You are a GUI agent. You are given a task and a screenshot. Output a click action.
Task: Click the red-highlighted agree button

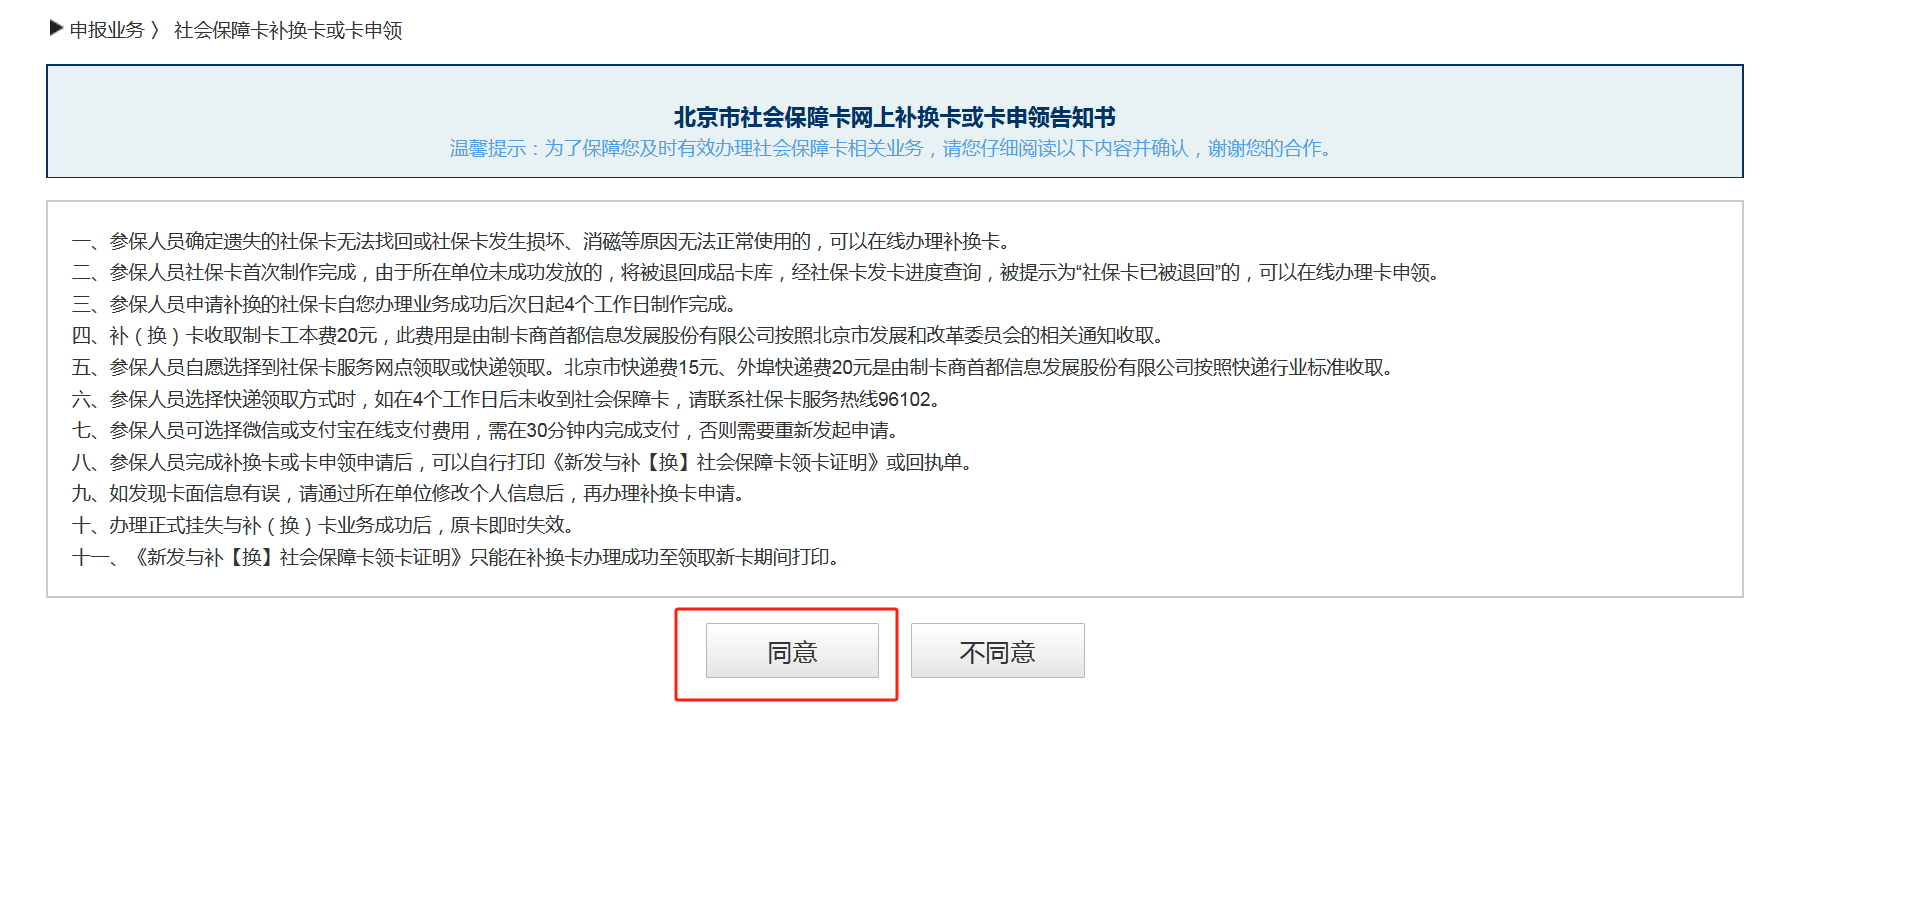click(x=792, y=650)
